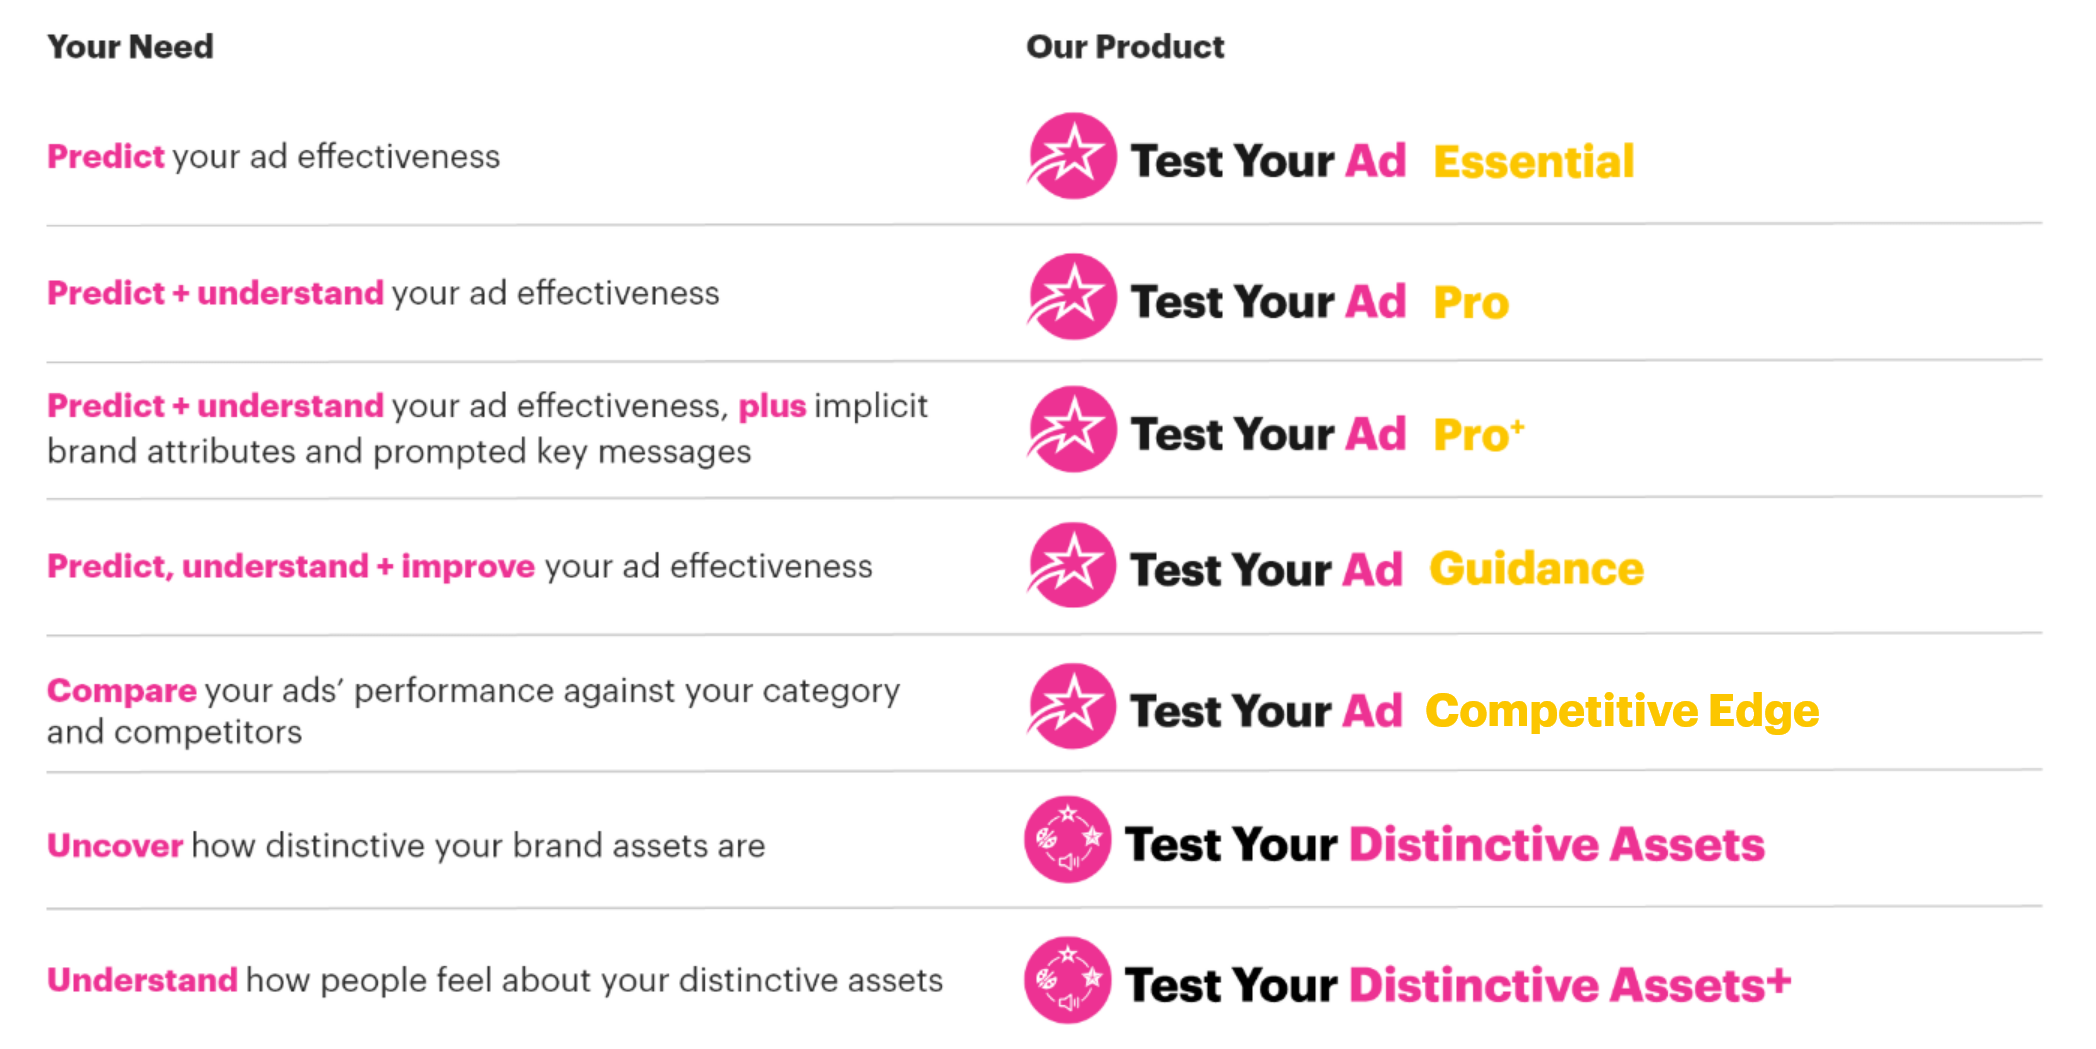Click the icon beside Test Your Distinctive Assets+

coord(1067,981)
